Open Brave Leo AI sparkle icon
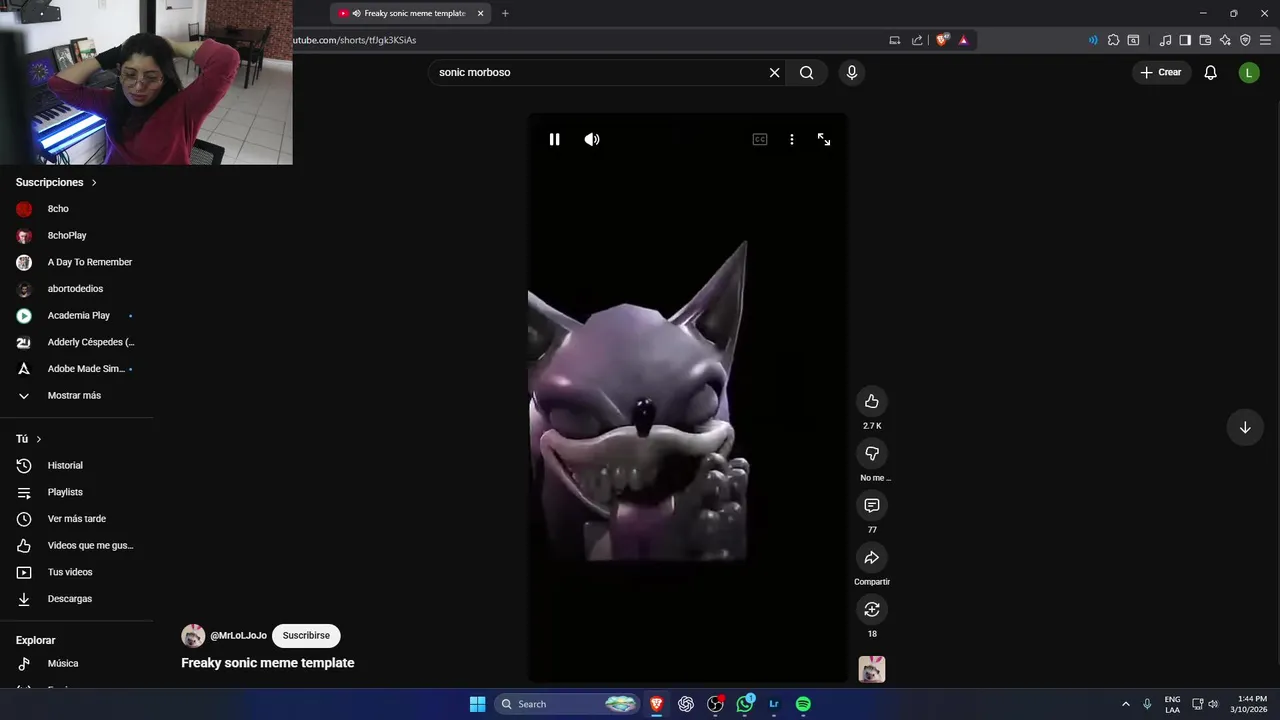1280x720 pixels. pos(1225,40)
